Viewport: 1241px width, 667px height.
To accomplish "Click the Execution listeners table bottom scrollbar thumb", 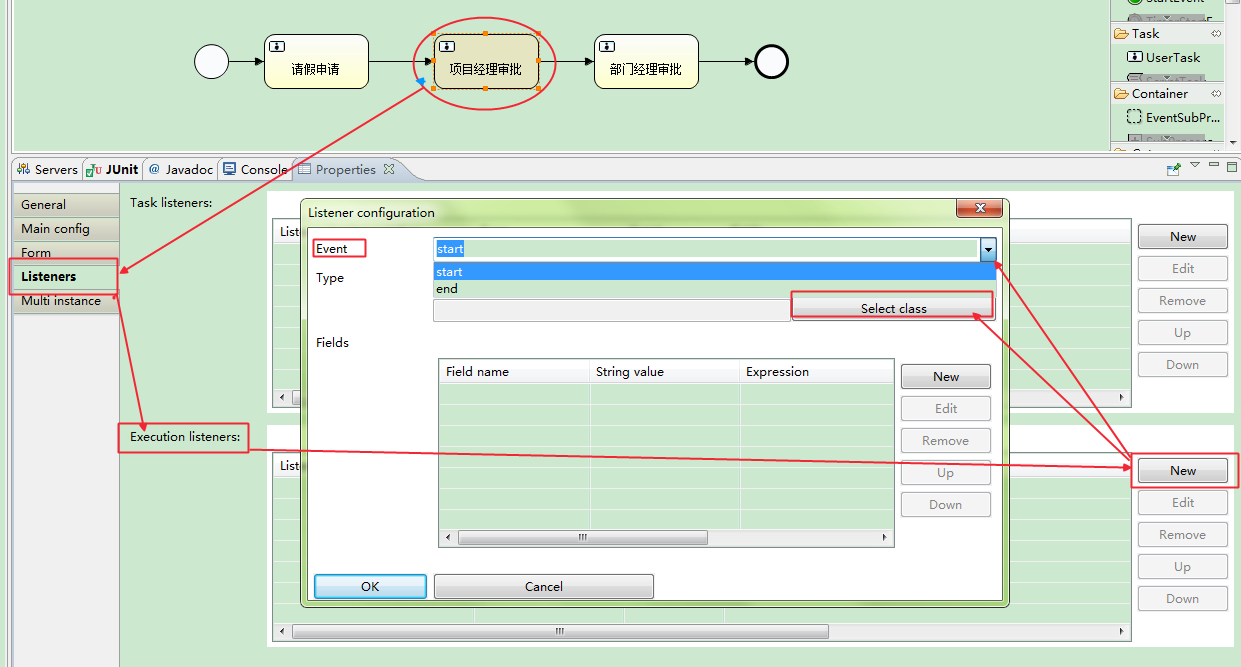I will coord(560,631).
